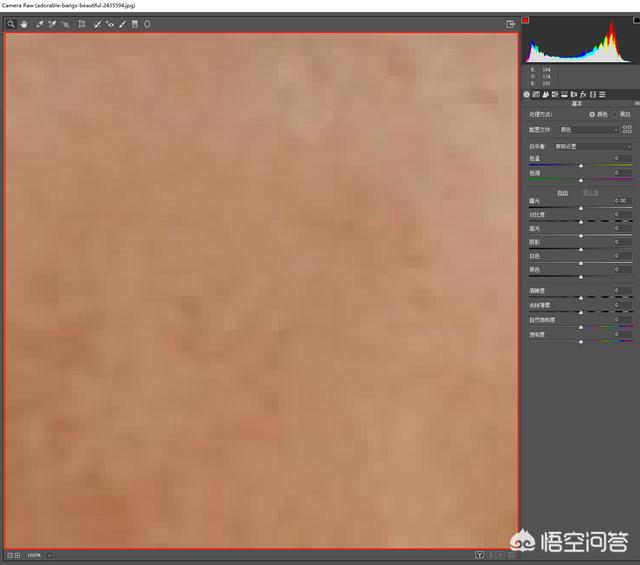Viewport: 640px width, 565px height.
Task: Select the Adjustment Brush tool
Action: tap(122, 24)
